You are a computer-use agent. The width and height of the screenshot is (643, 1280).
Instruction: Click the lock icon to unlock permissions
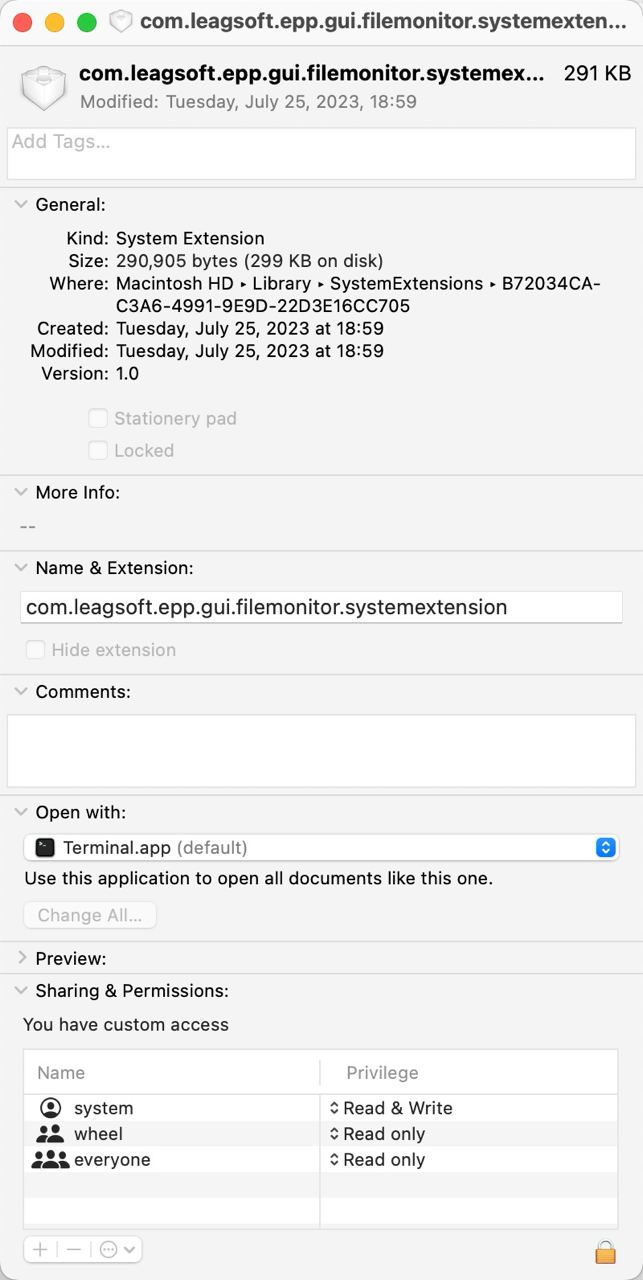[605, 1251]
